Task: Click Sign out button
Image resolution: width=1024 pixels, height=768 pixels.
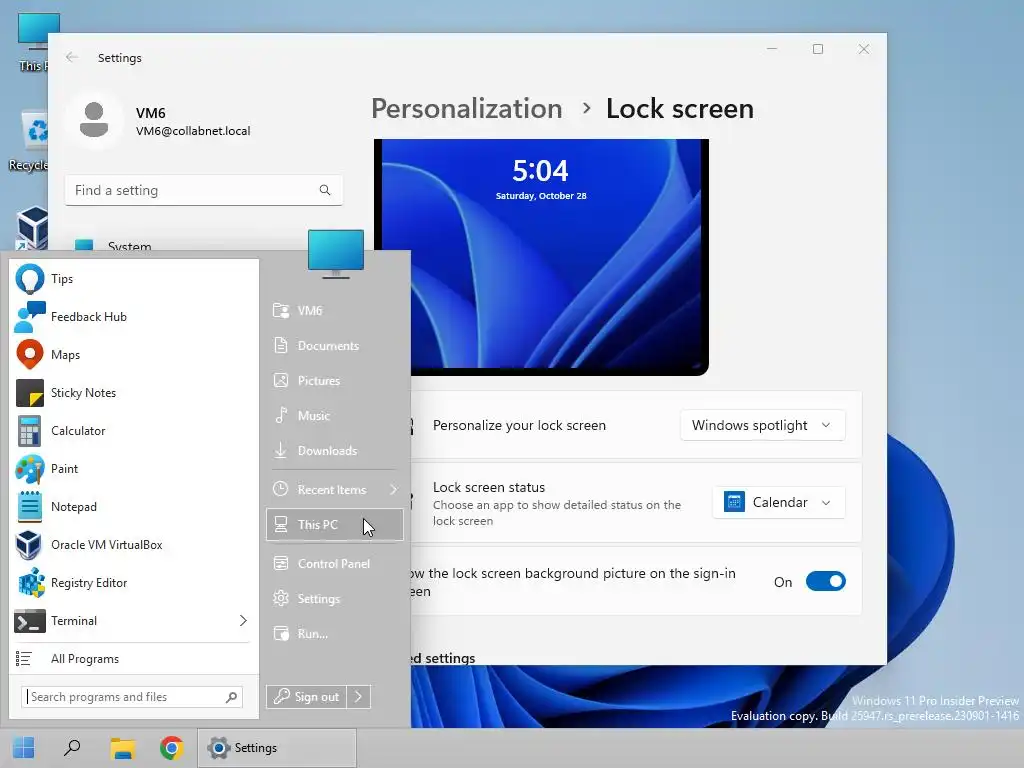Action: coord(306,697)
